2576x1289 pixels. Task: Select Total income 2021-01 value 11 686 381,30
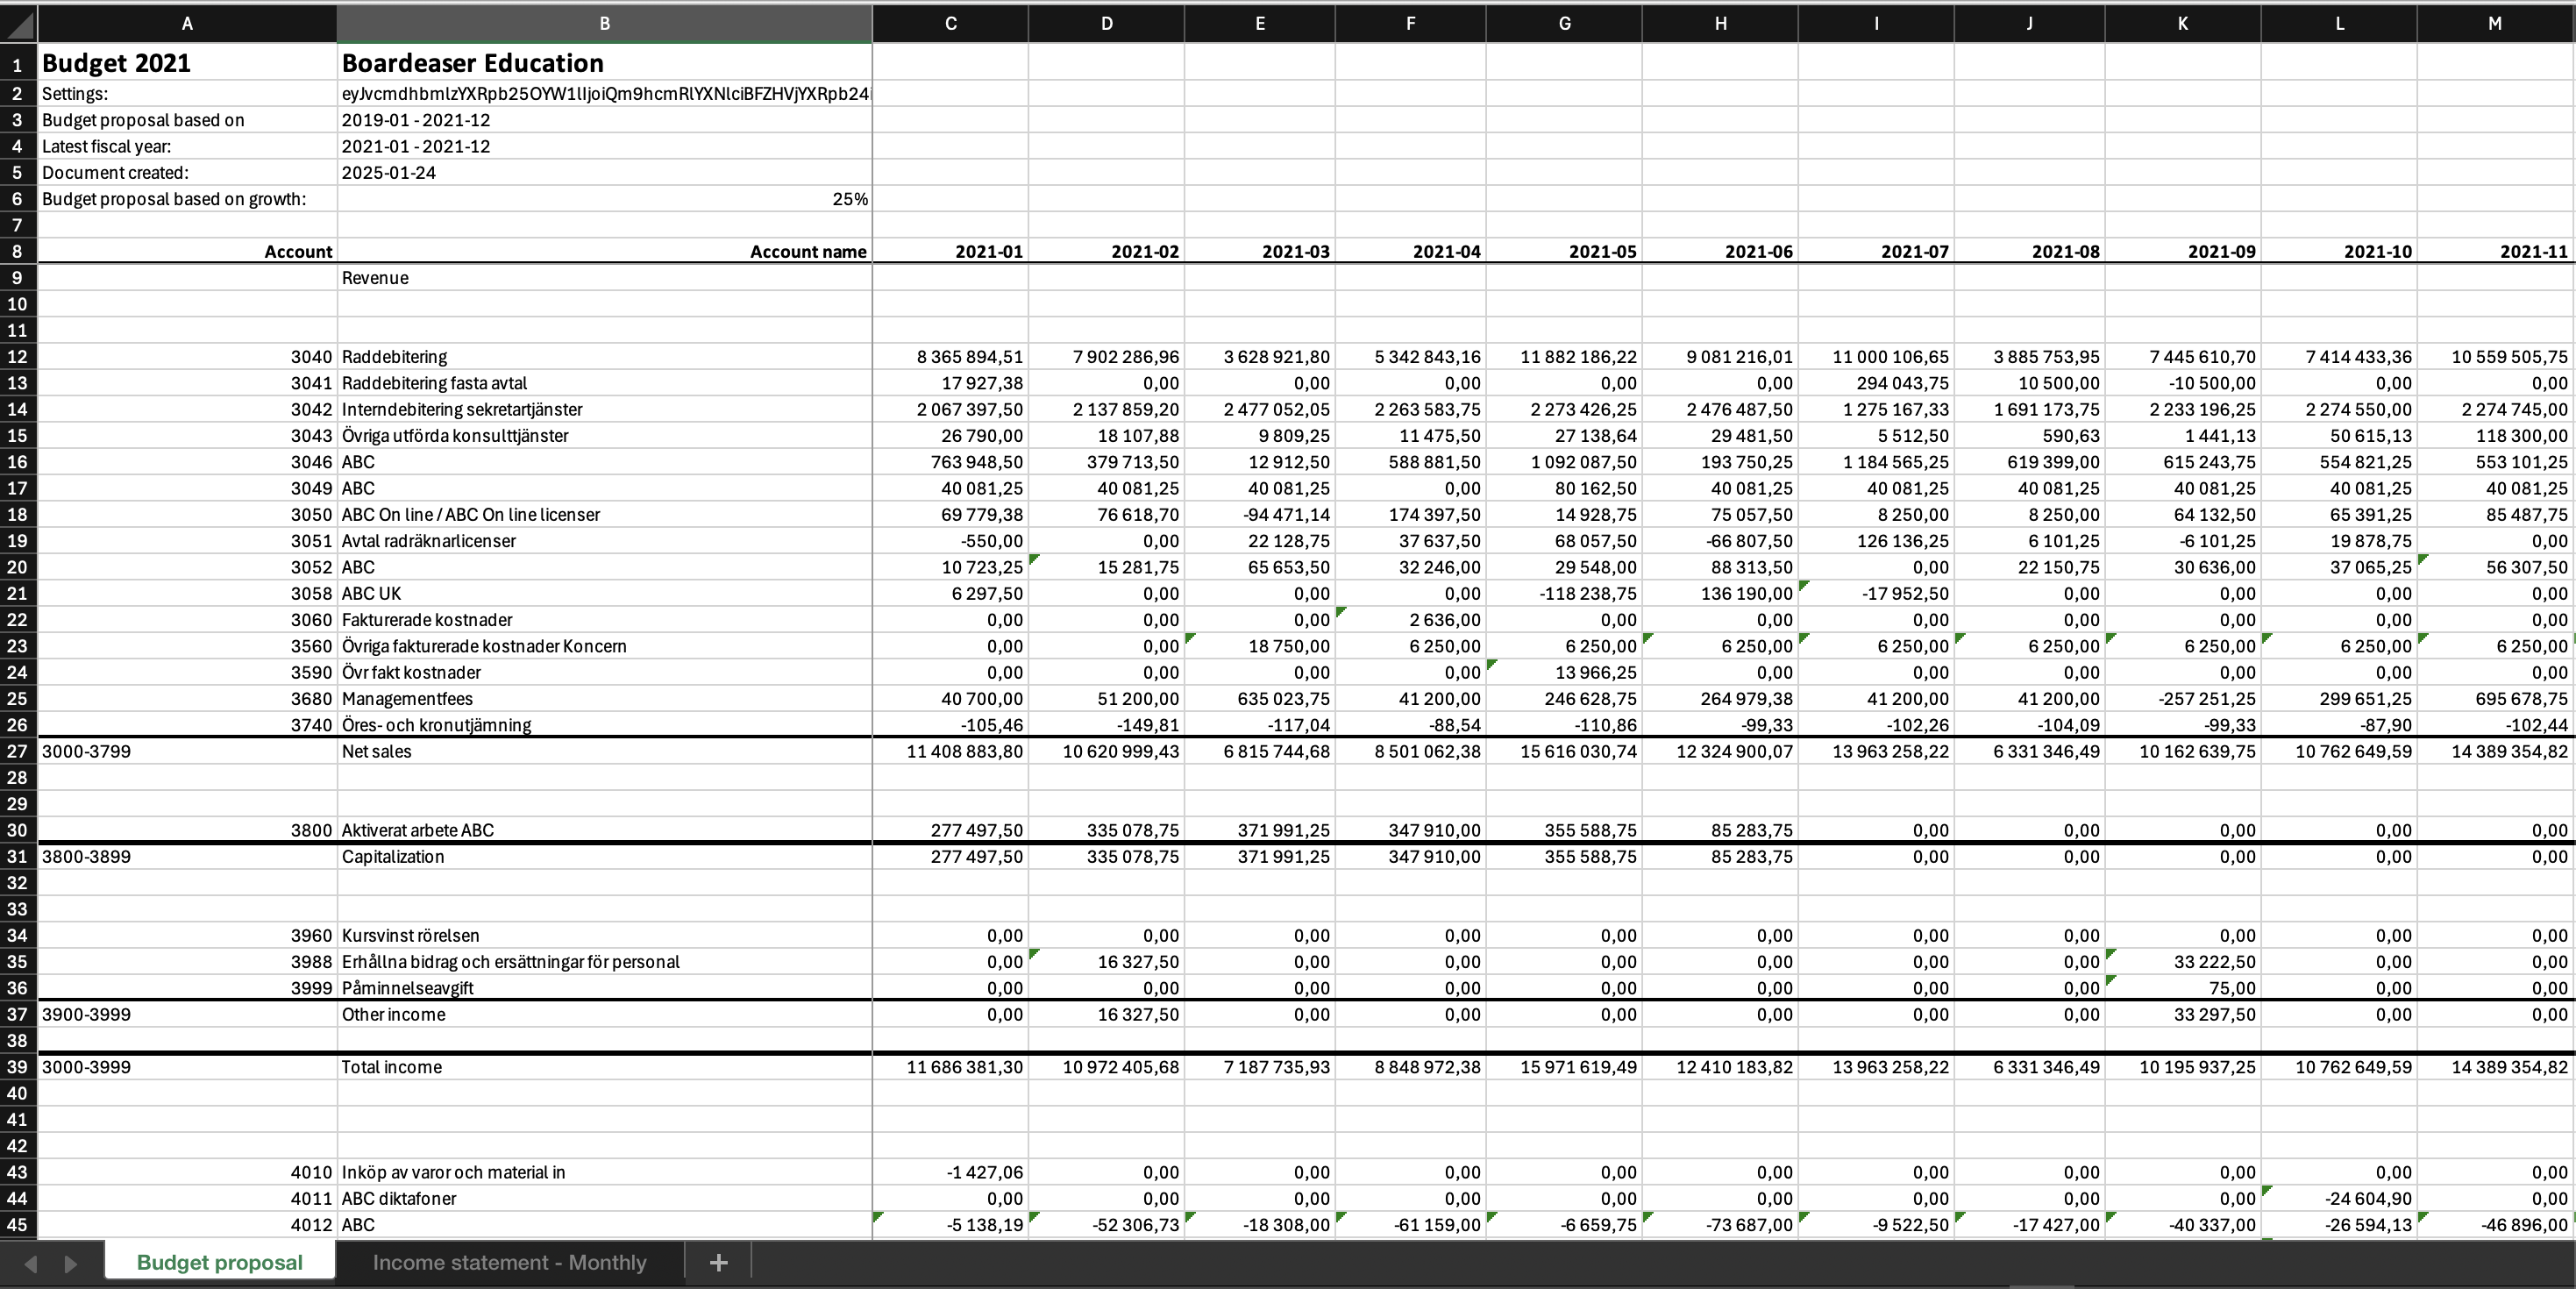950,1067
